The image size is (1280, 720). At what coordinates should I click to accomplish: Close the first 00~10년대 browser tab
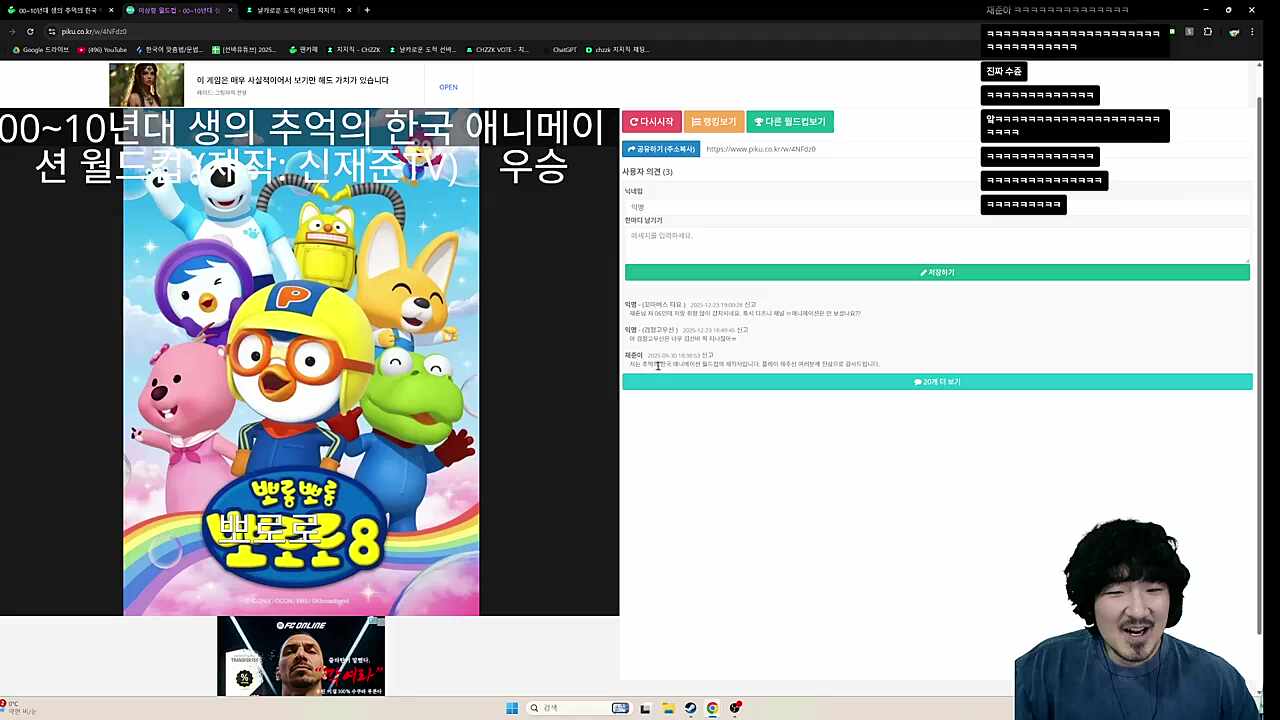(111, 10)
